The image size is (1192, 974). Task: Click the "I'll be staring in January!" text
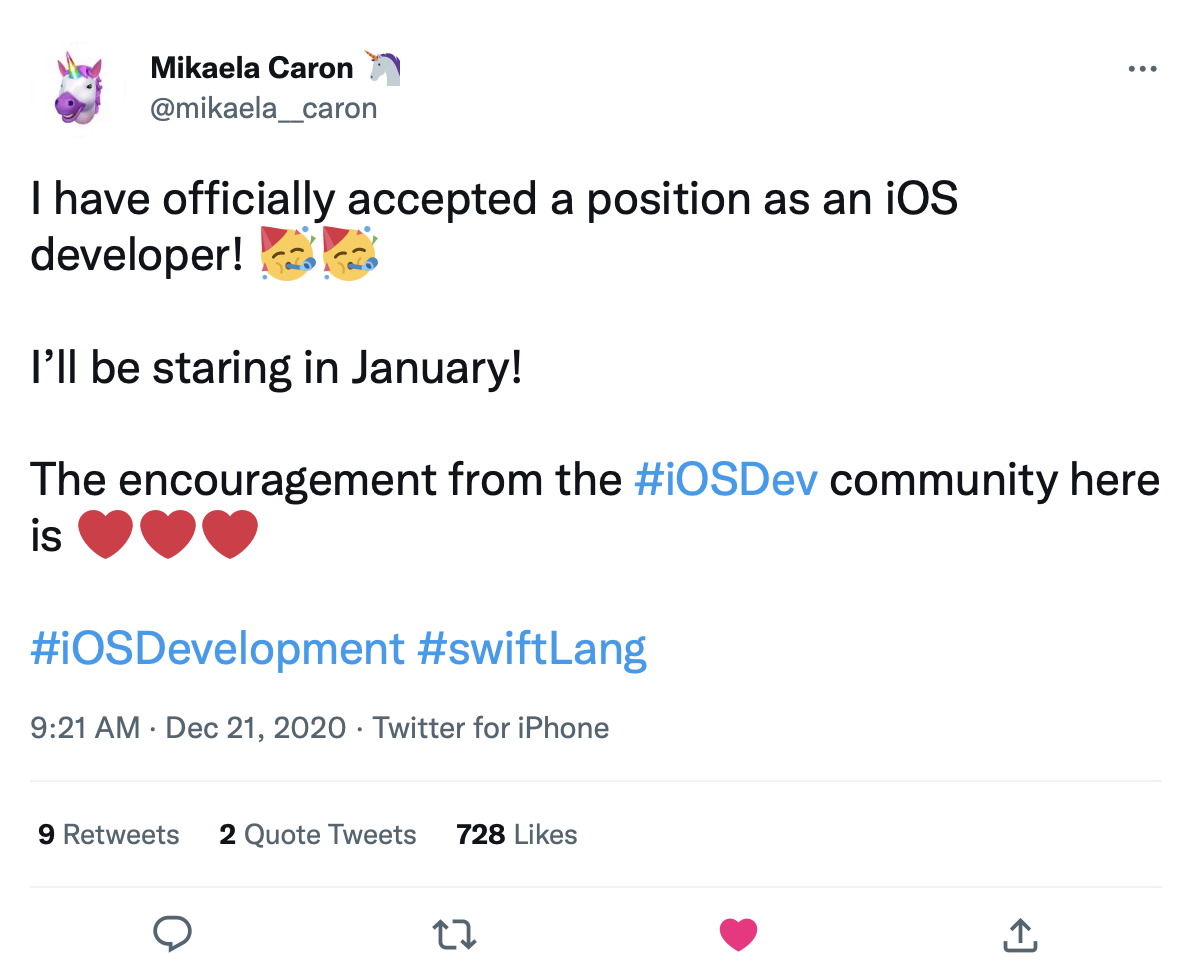click(276, 369)
